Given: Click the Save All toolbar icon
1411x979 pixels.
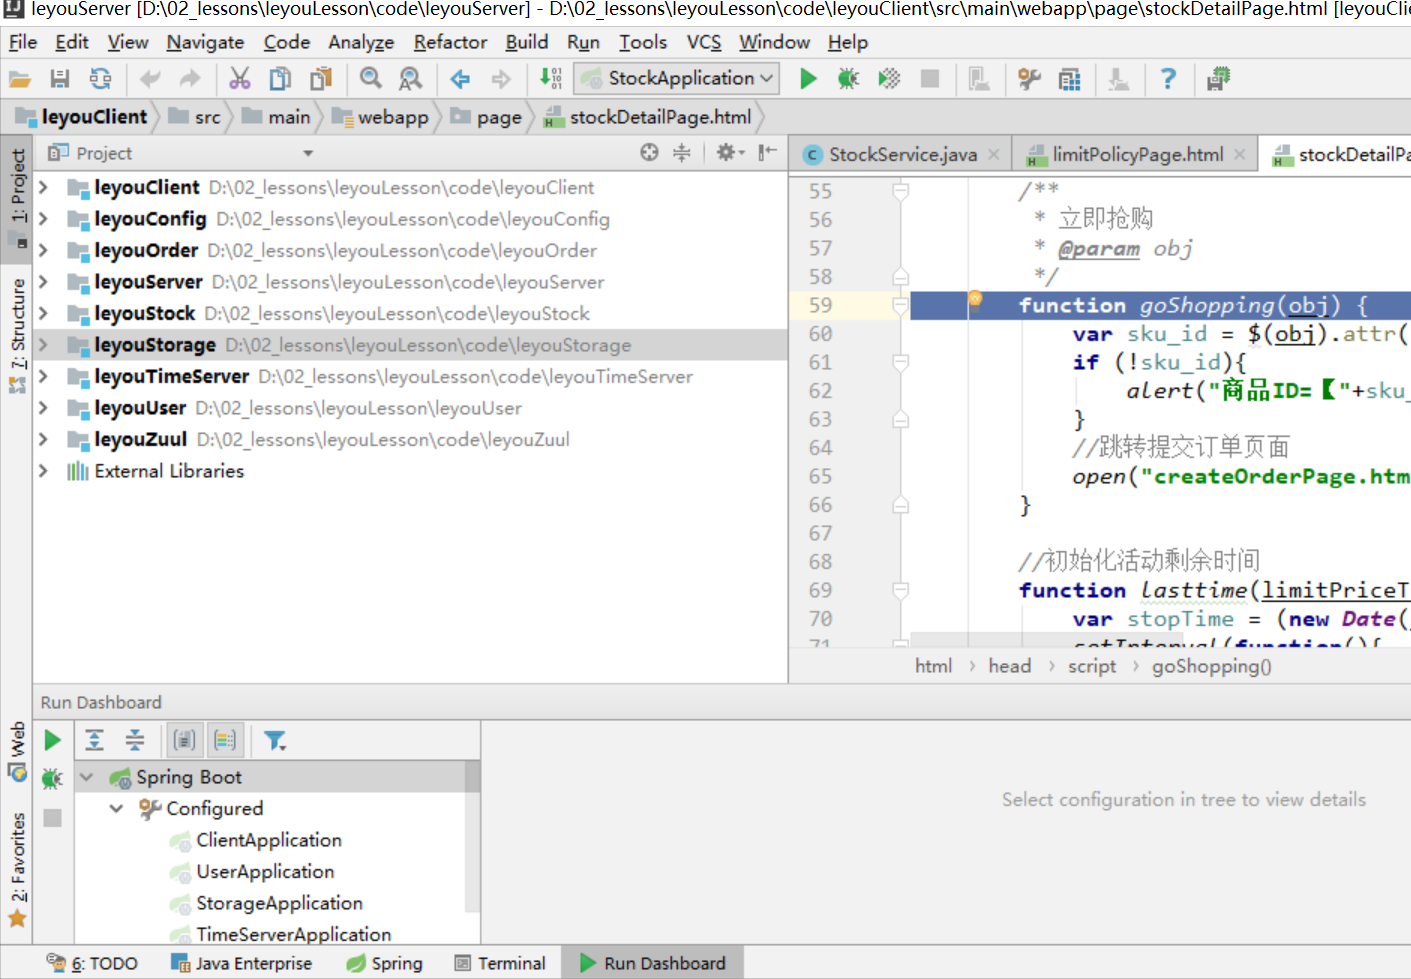Looking at the screenshot, I should click(x=60, y=79).
